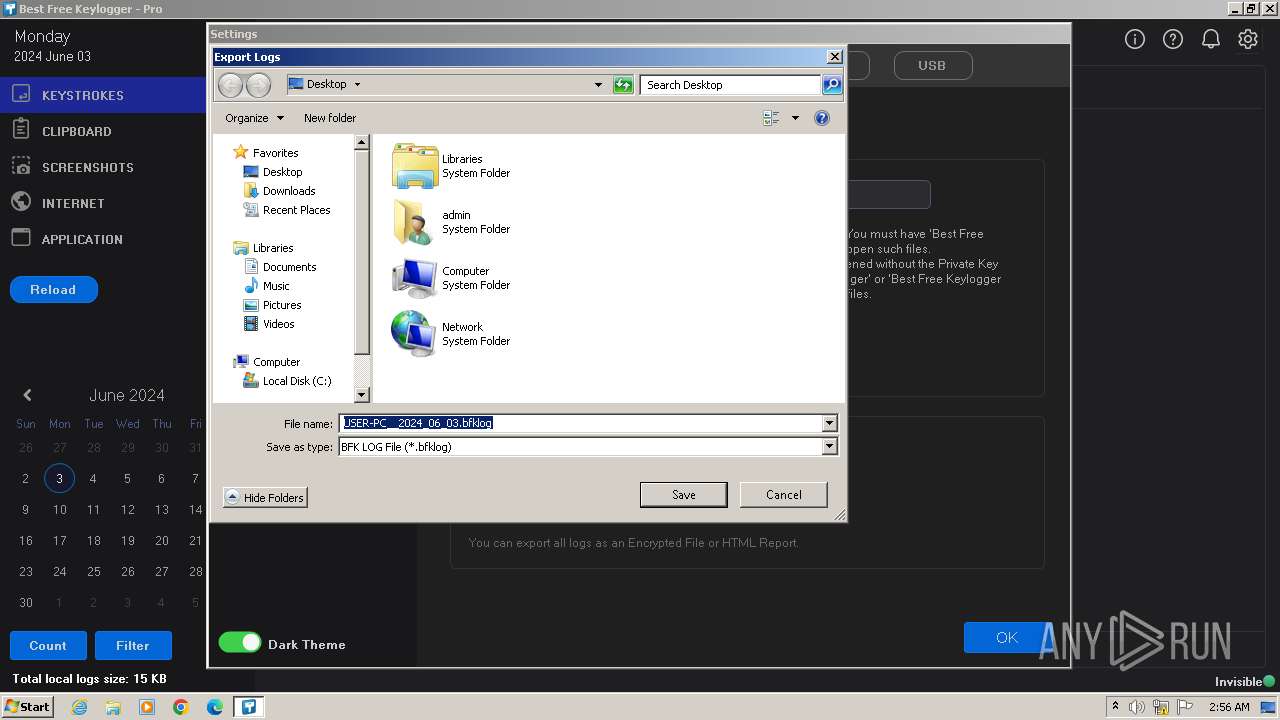Select Keystrokes in the sidebar
The width and height of the screenshot is (1280, 720).
point(103,95)
